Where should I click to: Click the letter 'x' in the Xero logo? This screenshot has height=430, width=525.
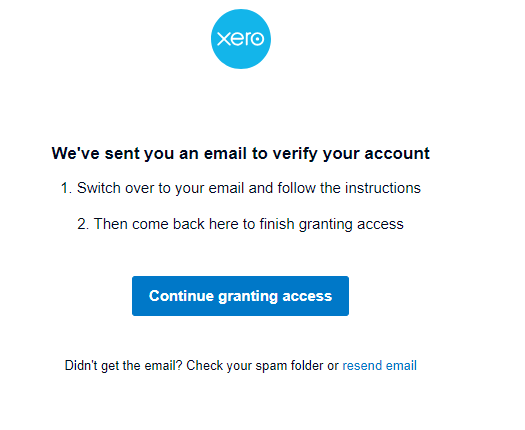click(224, 39)
